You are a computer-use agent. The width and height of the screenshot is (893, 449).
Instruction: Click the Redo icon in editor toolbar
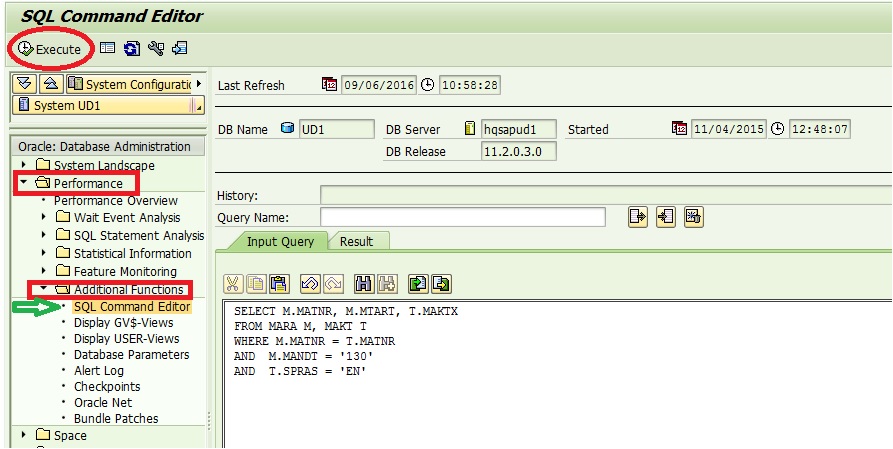click(x=333, y=284)
